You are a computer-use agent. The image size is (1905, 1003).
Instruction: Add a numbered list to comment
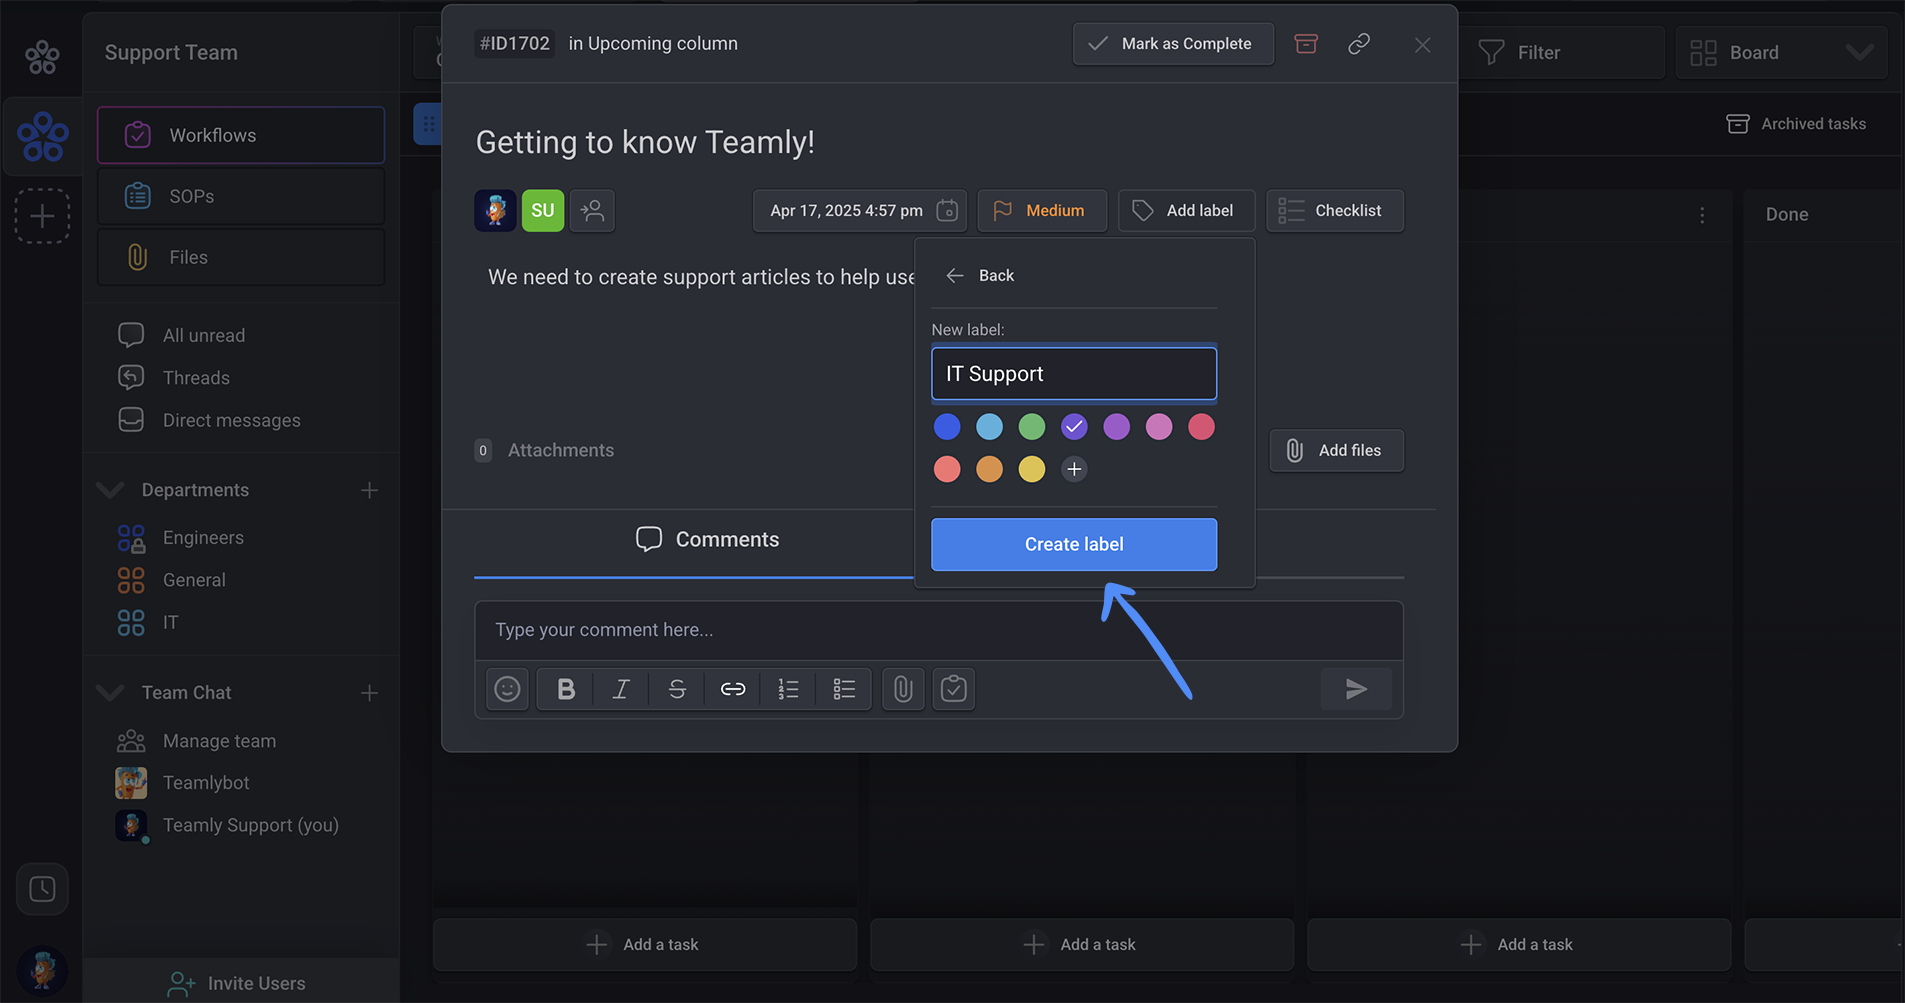coord(789,689)
